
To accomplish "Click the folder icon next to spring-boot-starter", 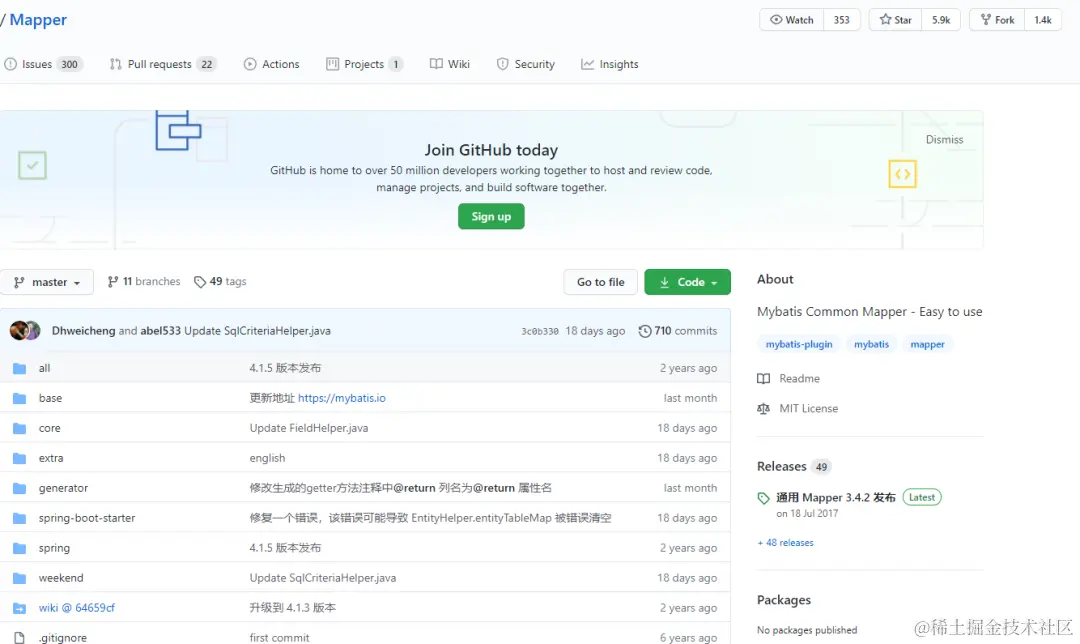I will click(x=19, y=518).
